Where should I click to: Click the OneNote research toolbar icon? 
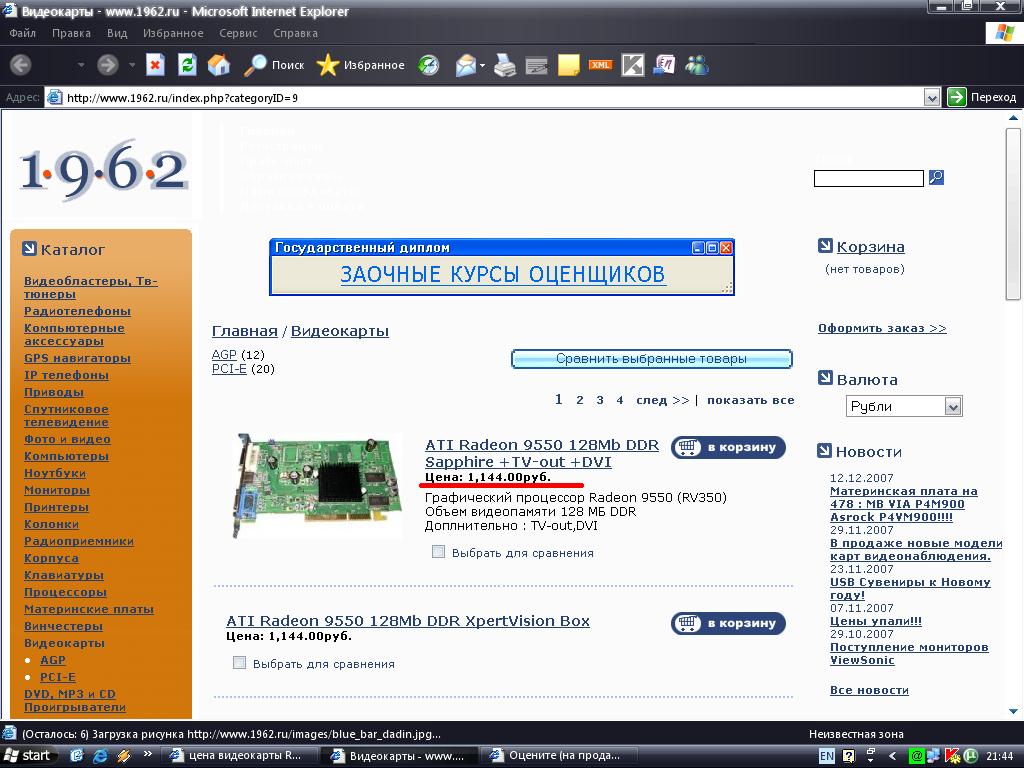(664, 65)
